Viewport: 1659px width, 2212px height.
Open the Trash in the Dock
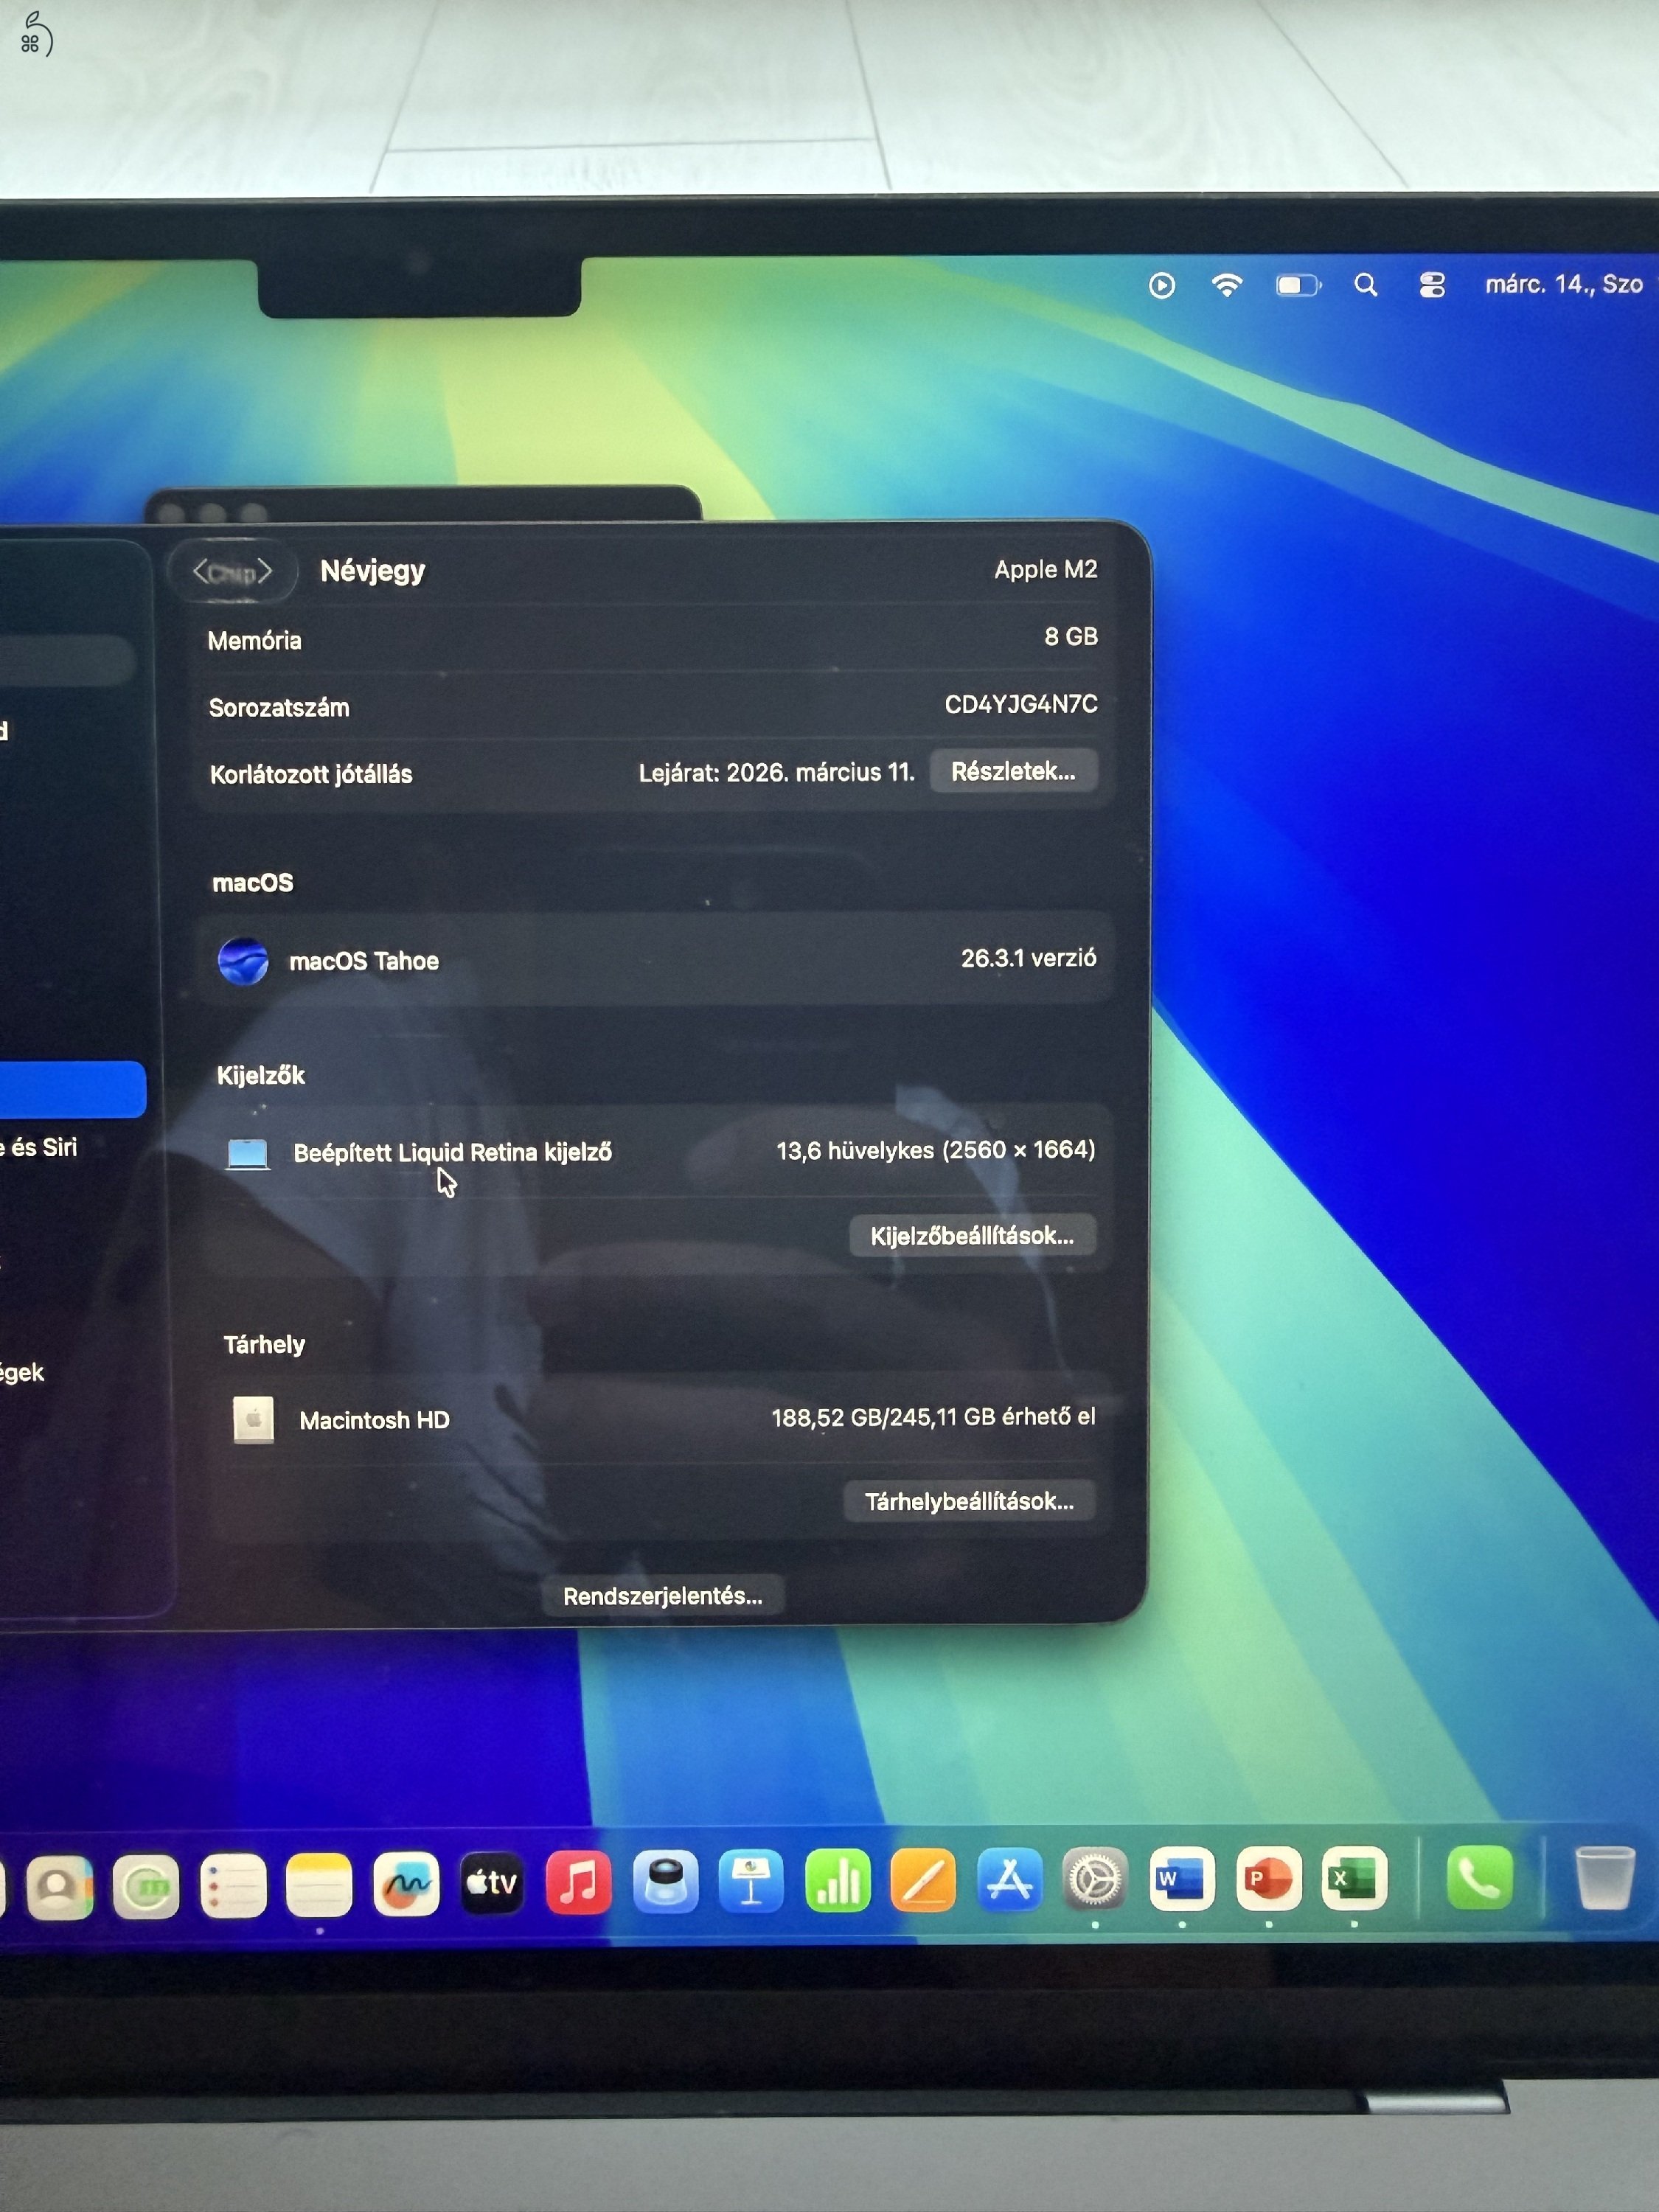pyautogui.click(x=1605, y=1877)
